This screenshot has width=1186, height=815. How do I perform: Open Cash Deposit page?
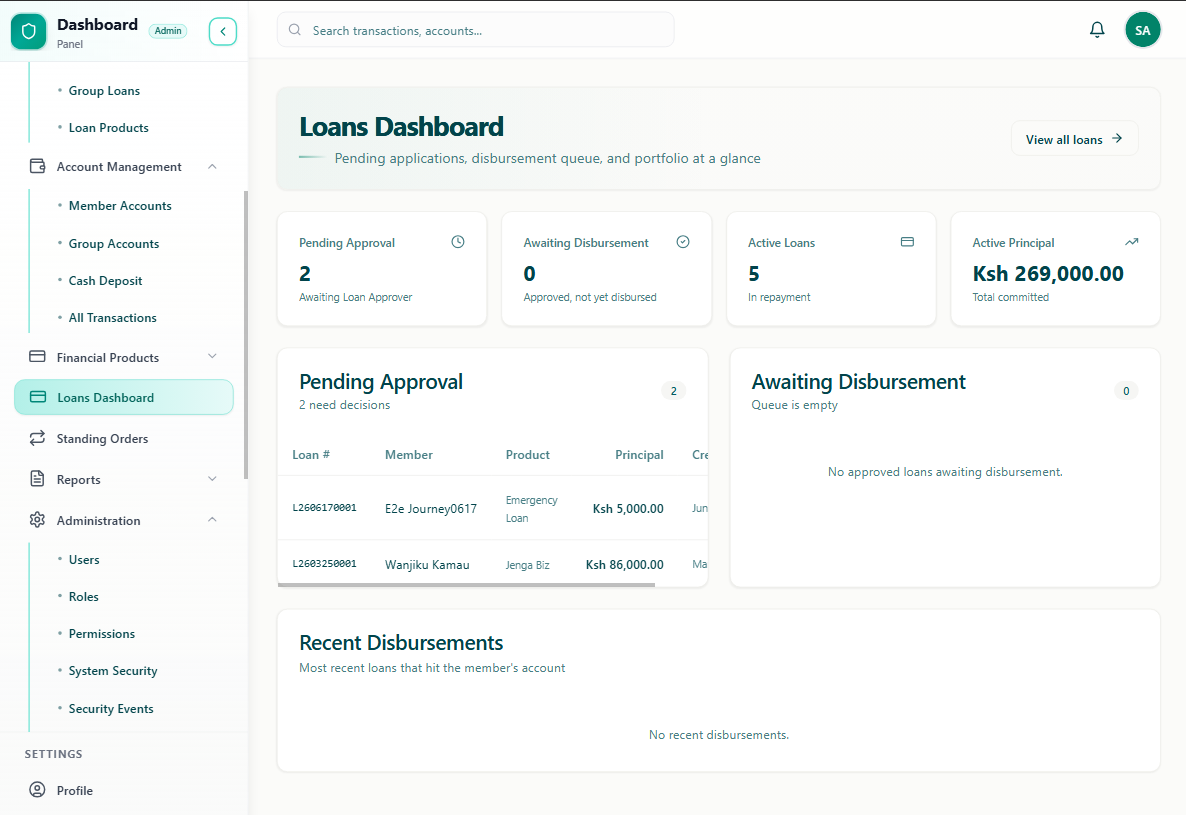pos(105,280)
